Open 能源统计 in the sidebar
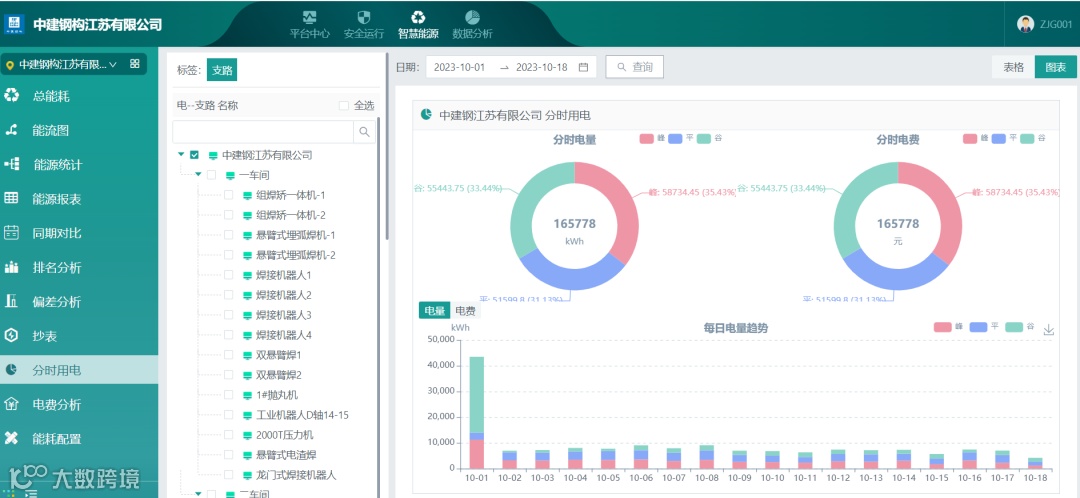Viewport: 1080px width, 498px height. coord(58,165)
